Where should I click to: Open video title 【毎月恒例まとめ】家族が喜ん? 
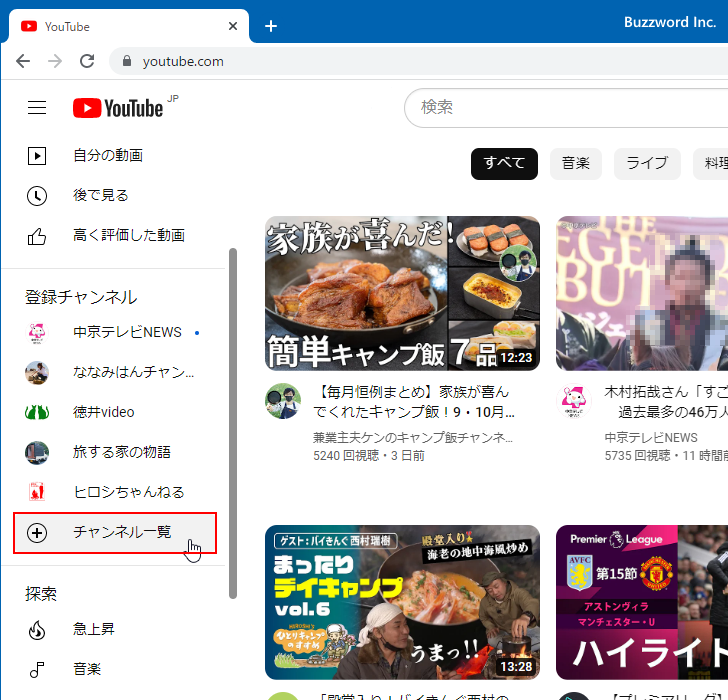[x=414, y=402]
